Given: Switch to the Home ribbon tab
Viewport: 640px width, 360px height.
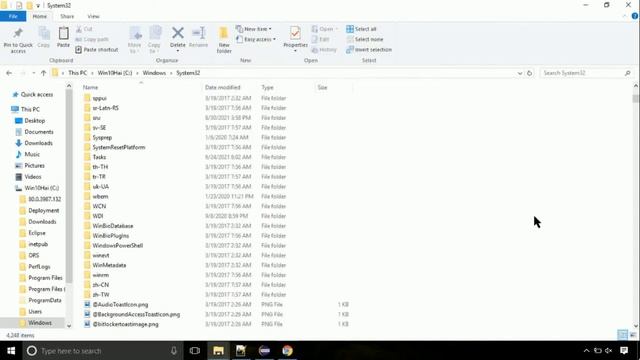Looking at the screenshot, I should coord(40,16).
